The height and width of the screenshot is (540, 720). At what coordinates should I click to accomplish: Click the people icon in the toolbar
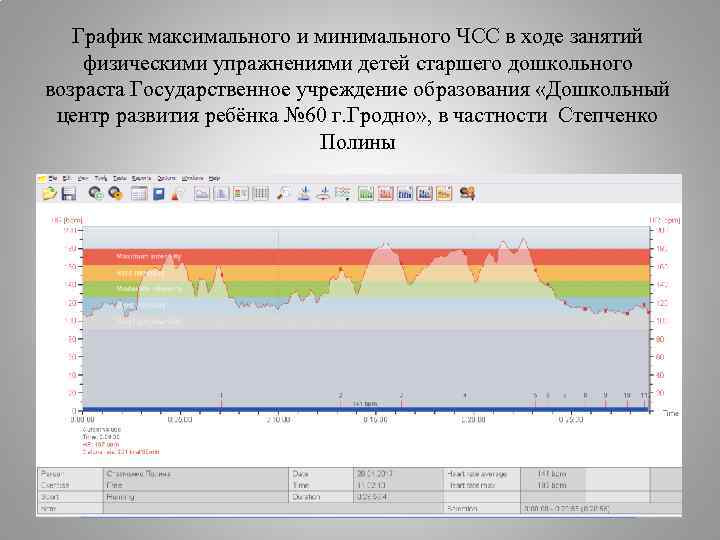[467, 193]
